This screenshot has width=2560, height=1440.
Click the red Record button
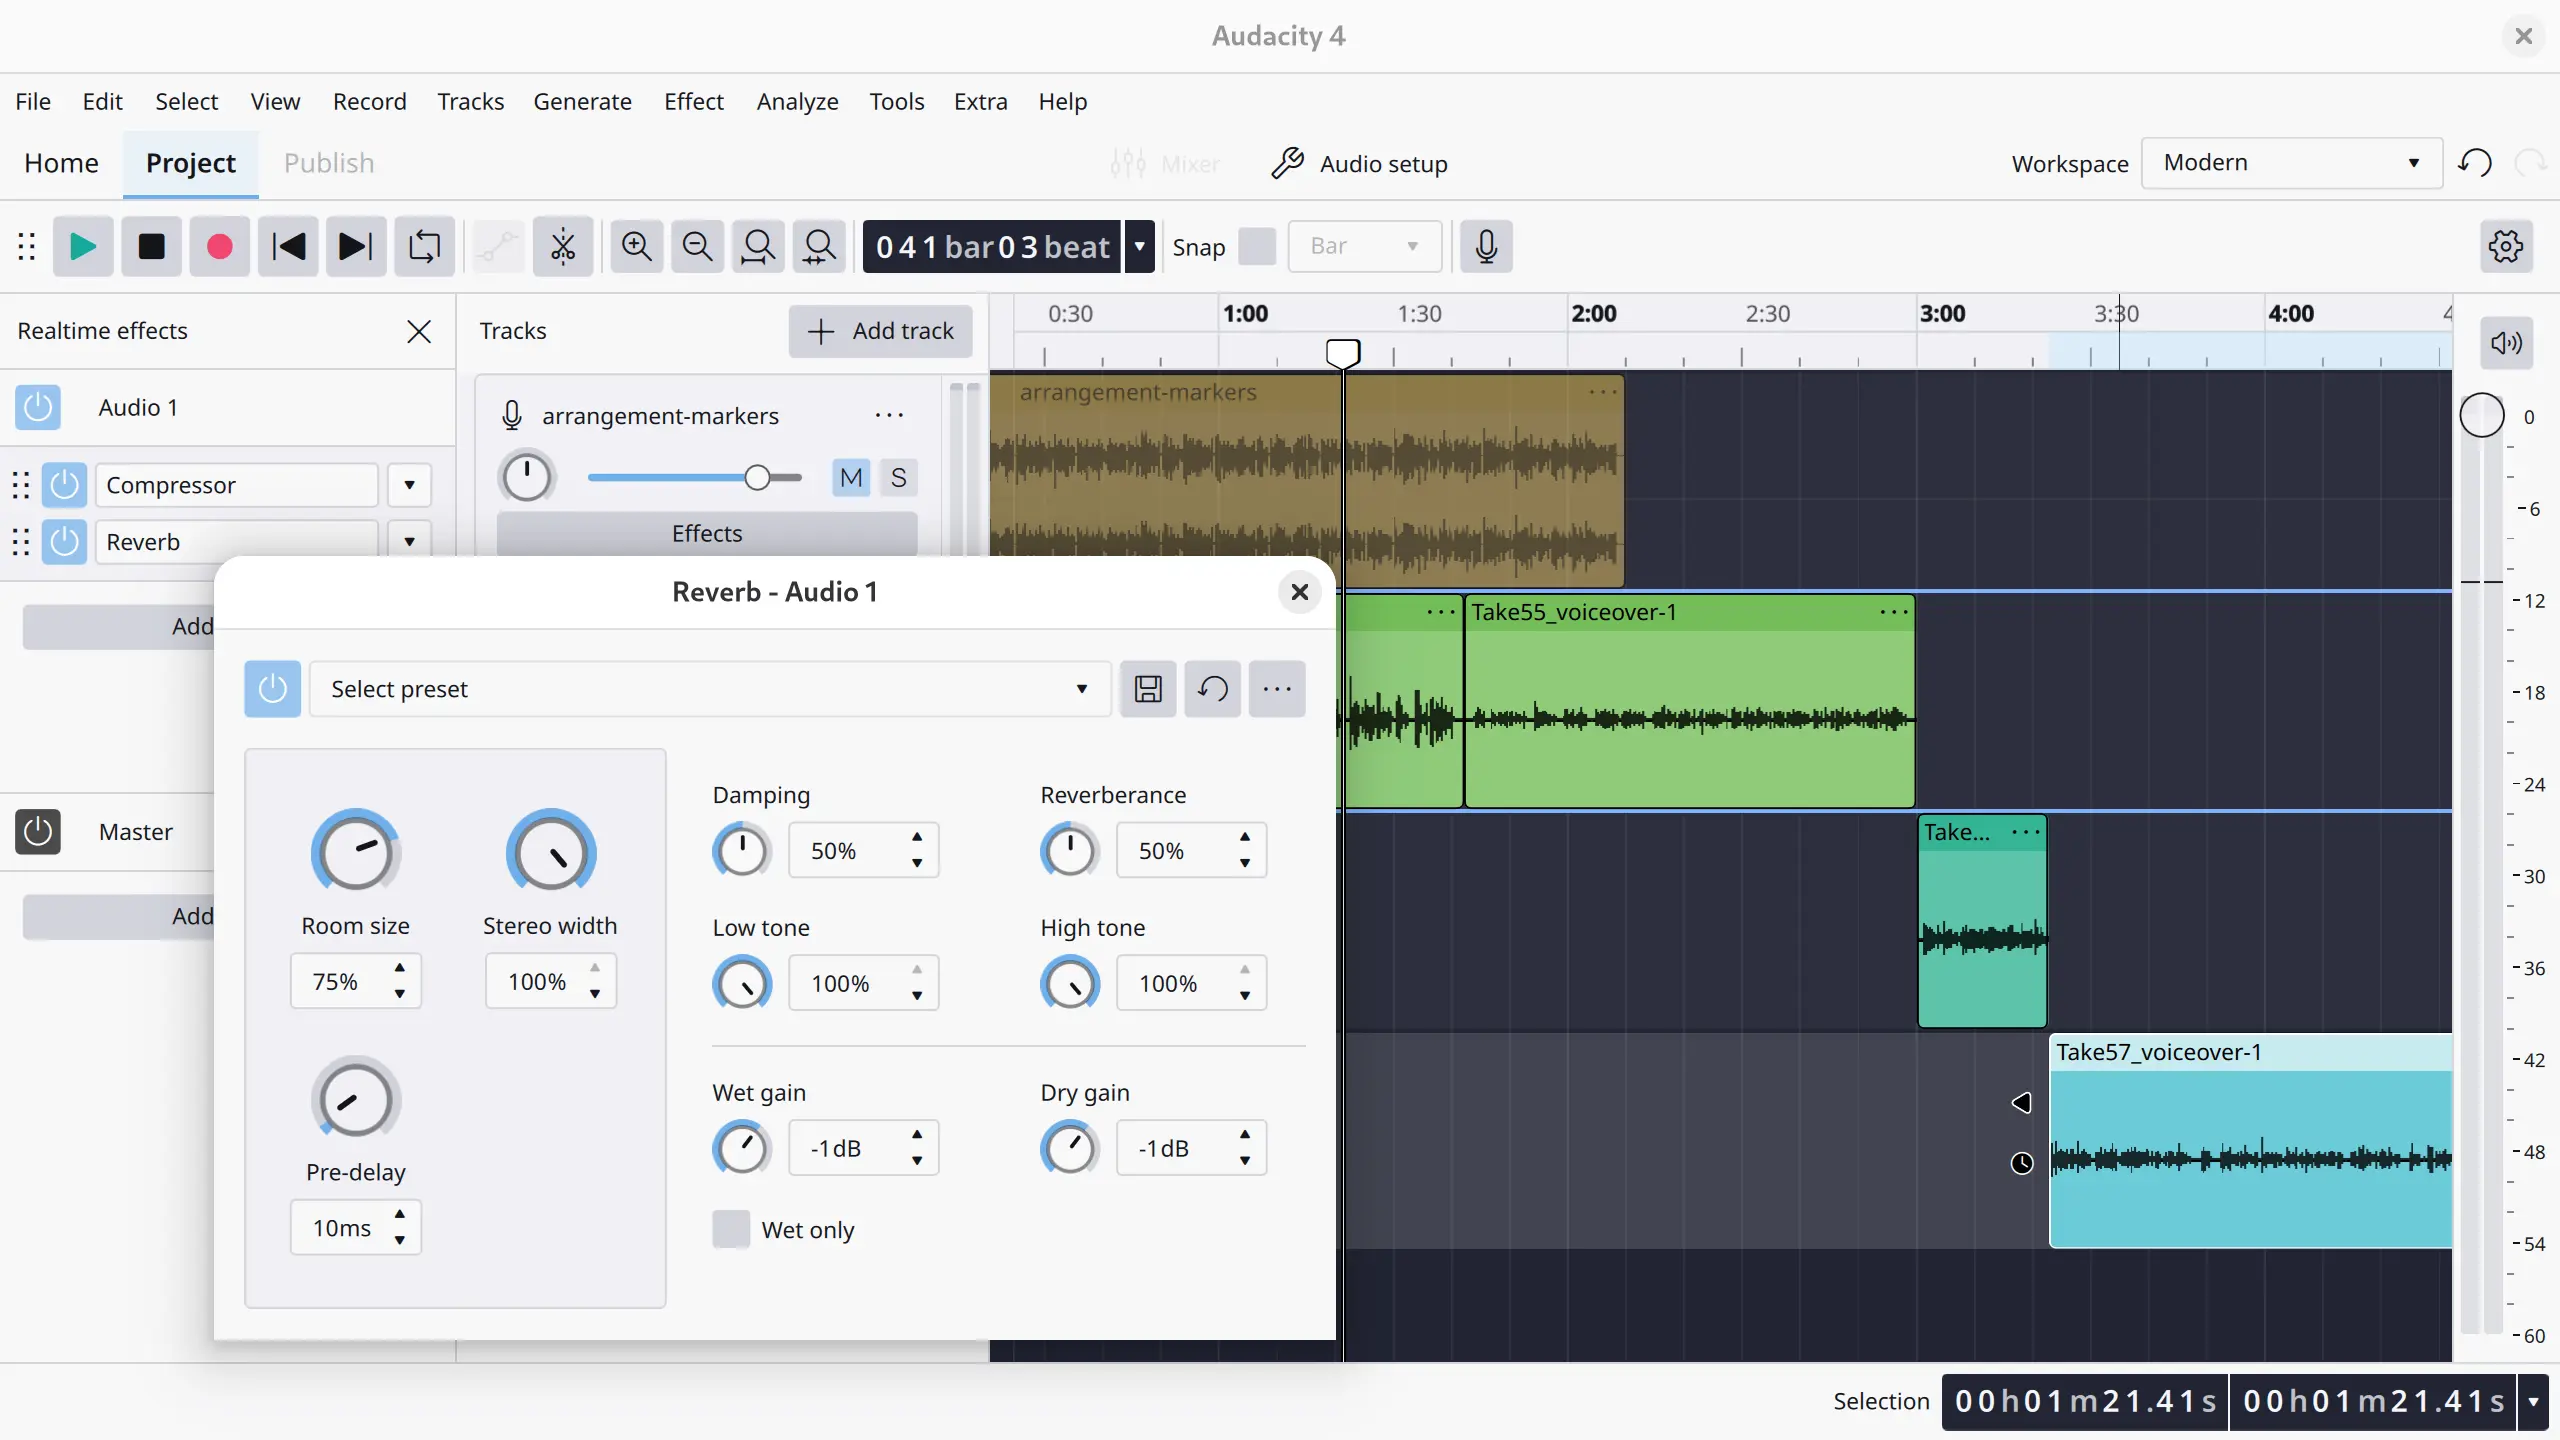click(219, 246)
